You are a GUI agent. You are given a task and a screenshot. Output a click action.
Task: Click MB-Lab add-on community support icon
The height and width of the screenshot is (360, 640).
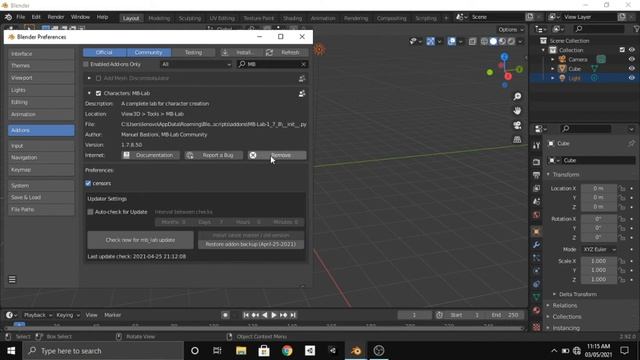pos(302,93)
